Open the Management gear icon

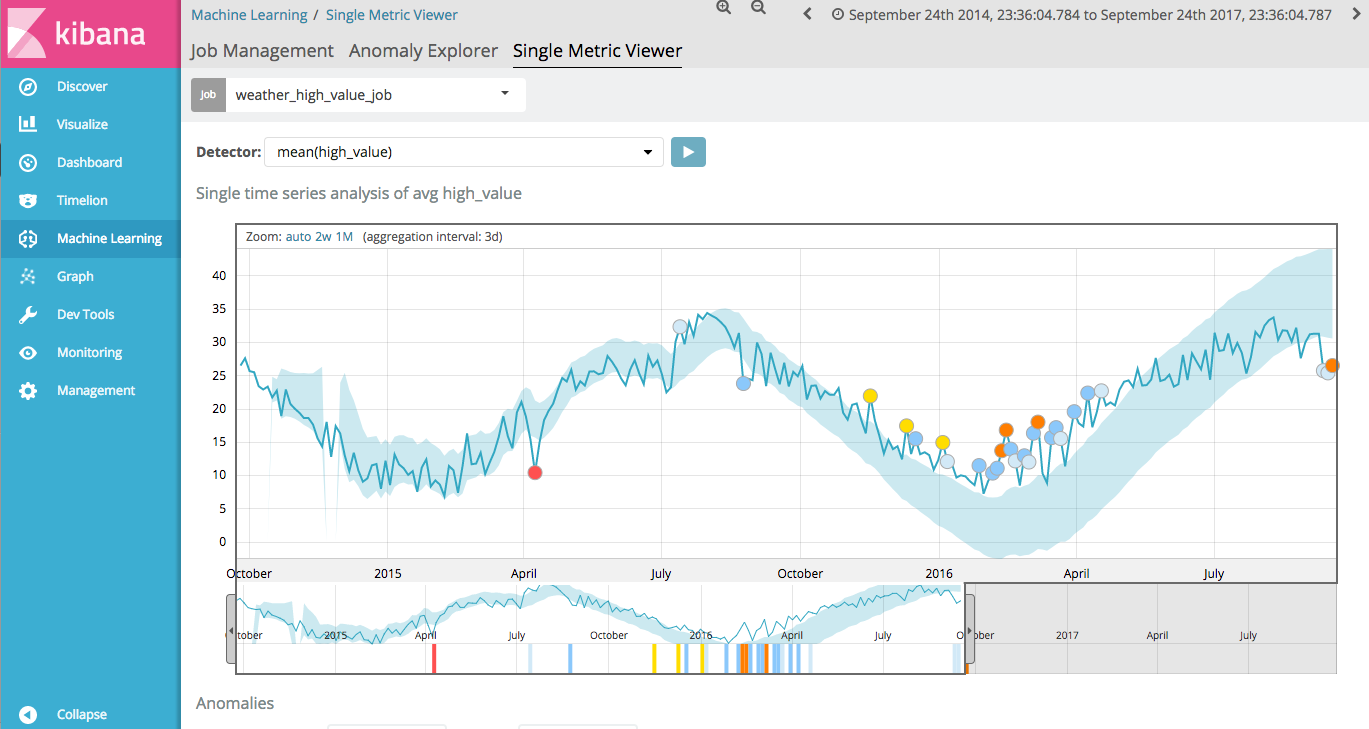pyautogui.click(x=28, y=391)
